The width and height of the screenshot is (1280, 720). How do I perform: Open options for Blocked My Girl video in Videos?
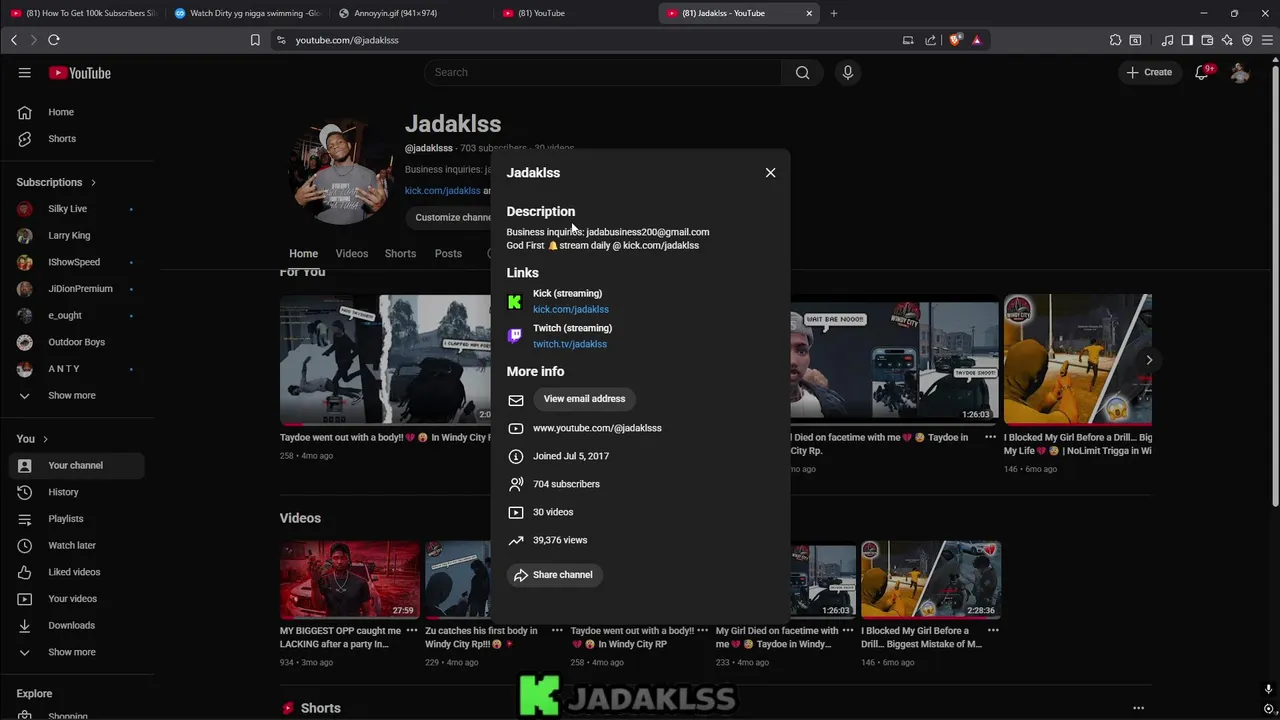[993, 631]
